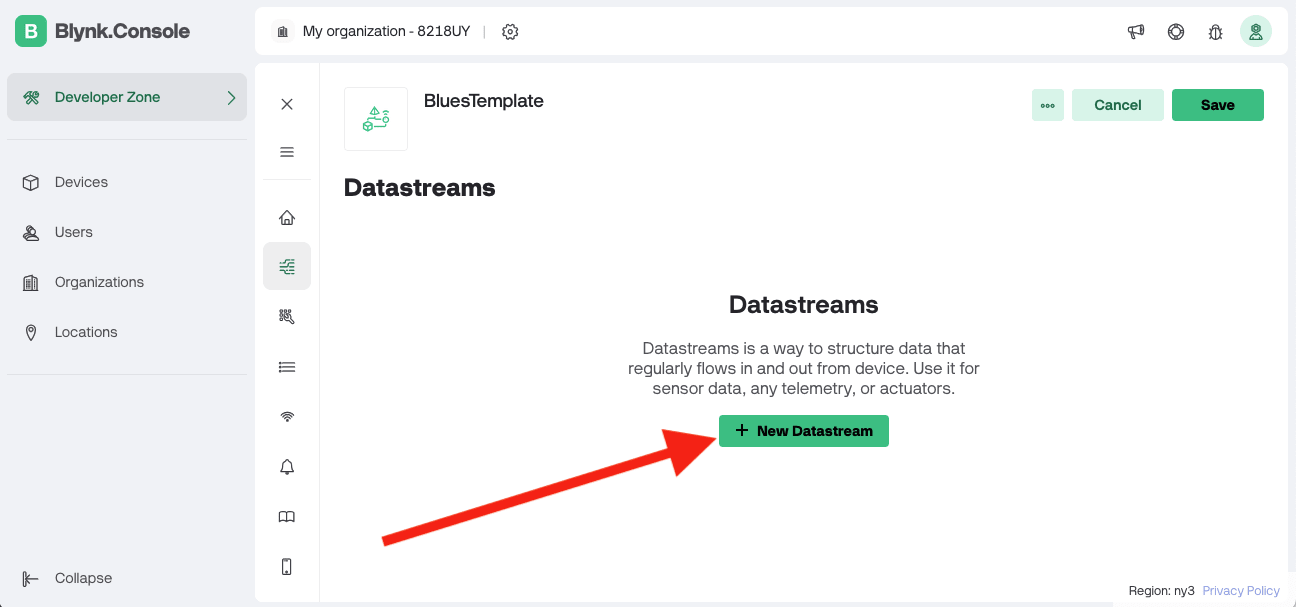Open Developer Zone section

127,97
